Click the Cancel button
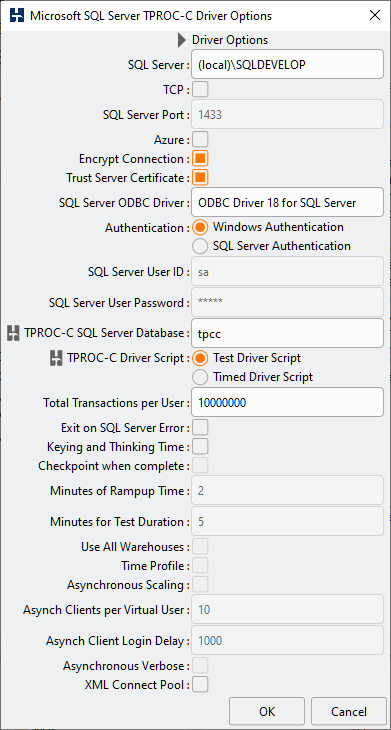 point(349,711)
